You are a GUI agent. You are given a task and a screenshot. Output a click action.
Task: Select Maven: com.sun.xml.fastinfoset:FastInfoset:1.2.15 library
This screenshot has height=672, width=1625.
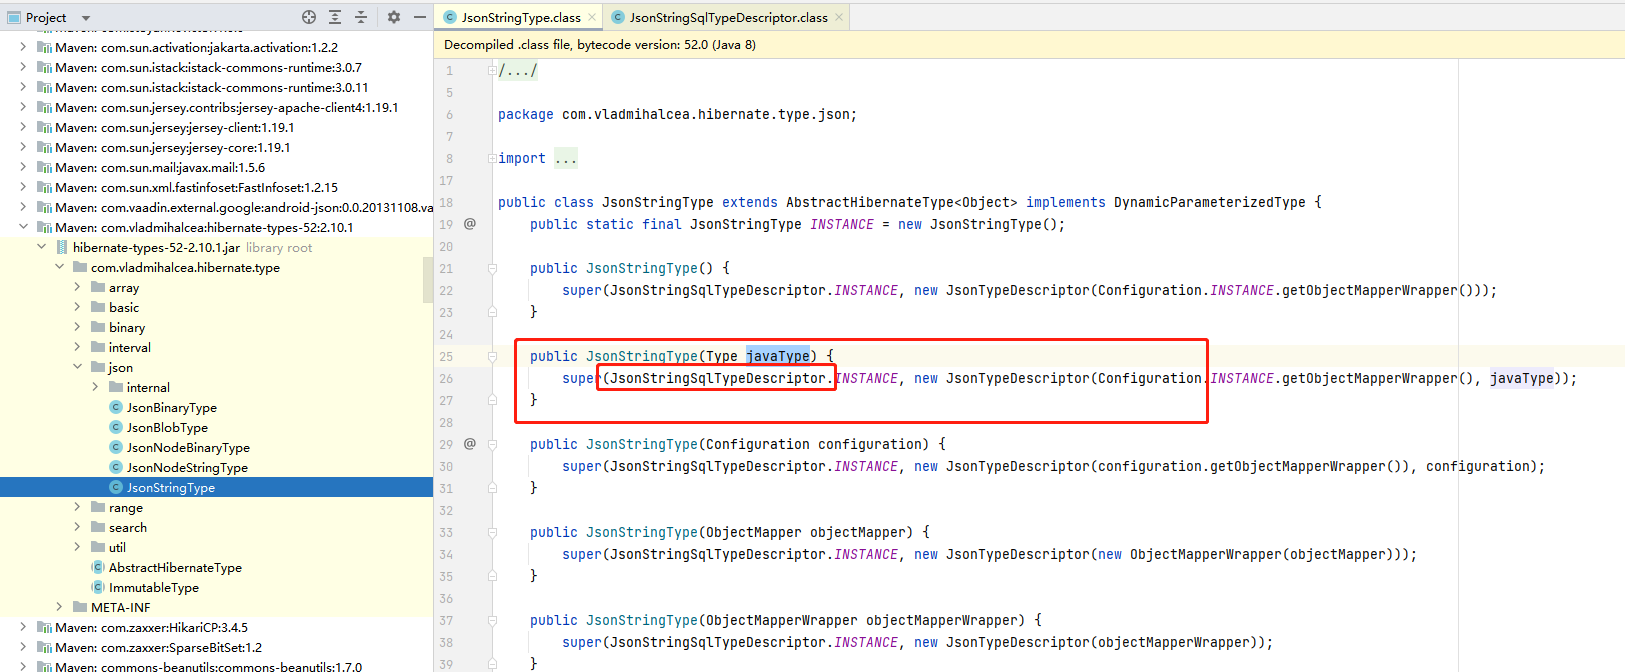(196, 187)
